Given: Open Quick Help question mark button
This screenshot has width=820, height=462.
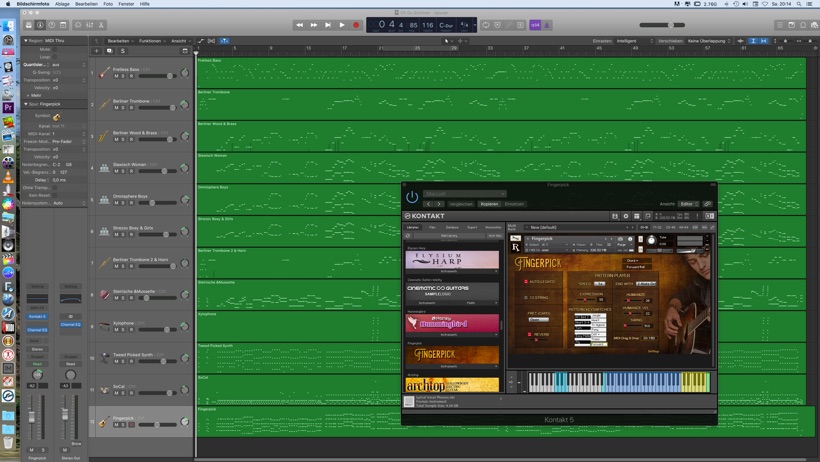Looking at the screenshot, I should pos(52,25).
